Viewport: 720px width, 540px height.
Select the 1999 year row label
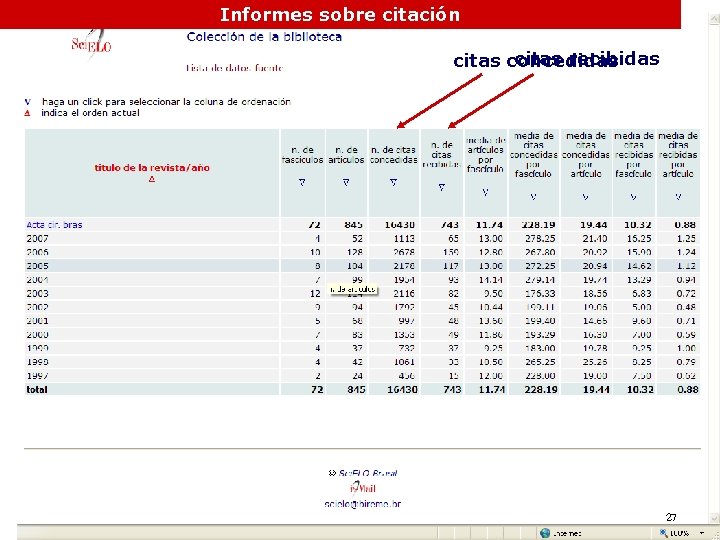tap(37, 348)
